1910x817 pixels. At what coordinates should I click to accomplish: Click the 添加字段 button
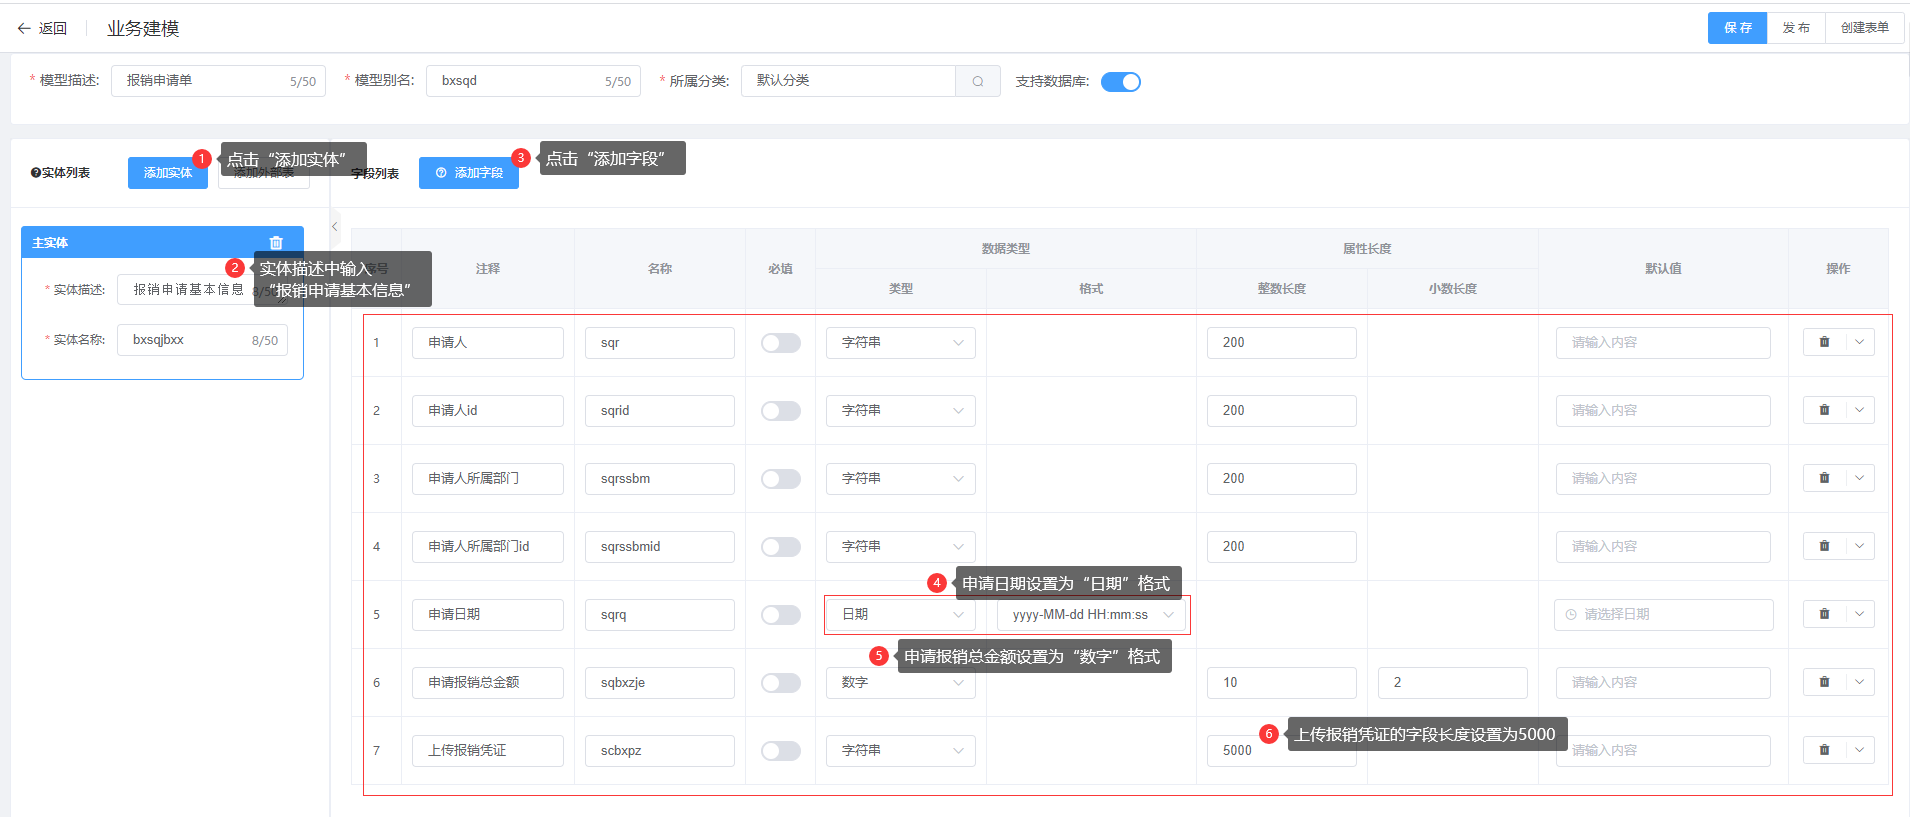click(469, 173)
